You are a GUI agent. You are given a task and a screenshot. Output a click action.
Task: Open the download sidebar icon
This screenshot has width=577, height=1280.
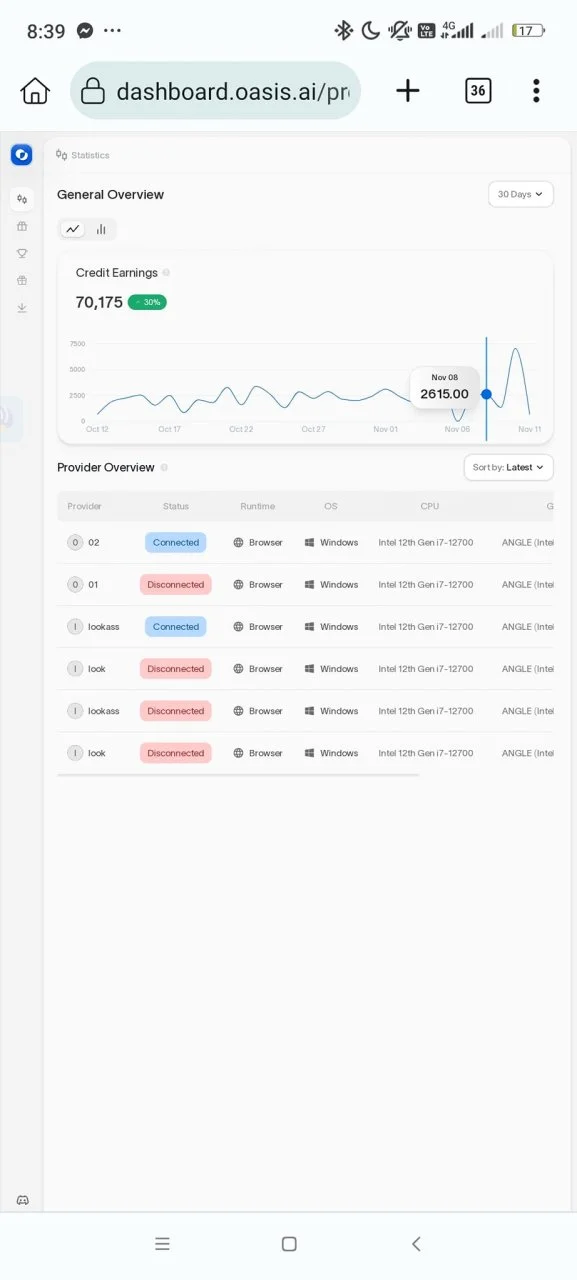[x=22, y=308]
